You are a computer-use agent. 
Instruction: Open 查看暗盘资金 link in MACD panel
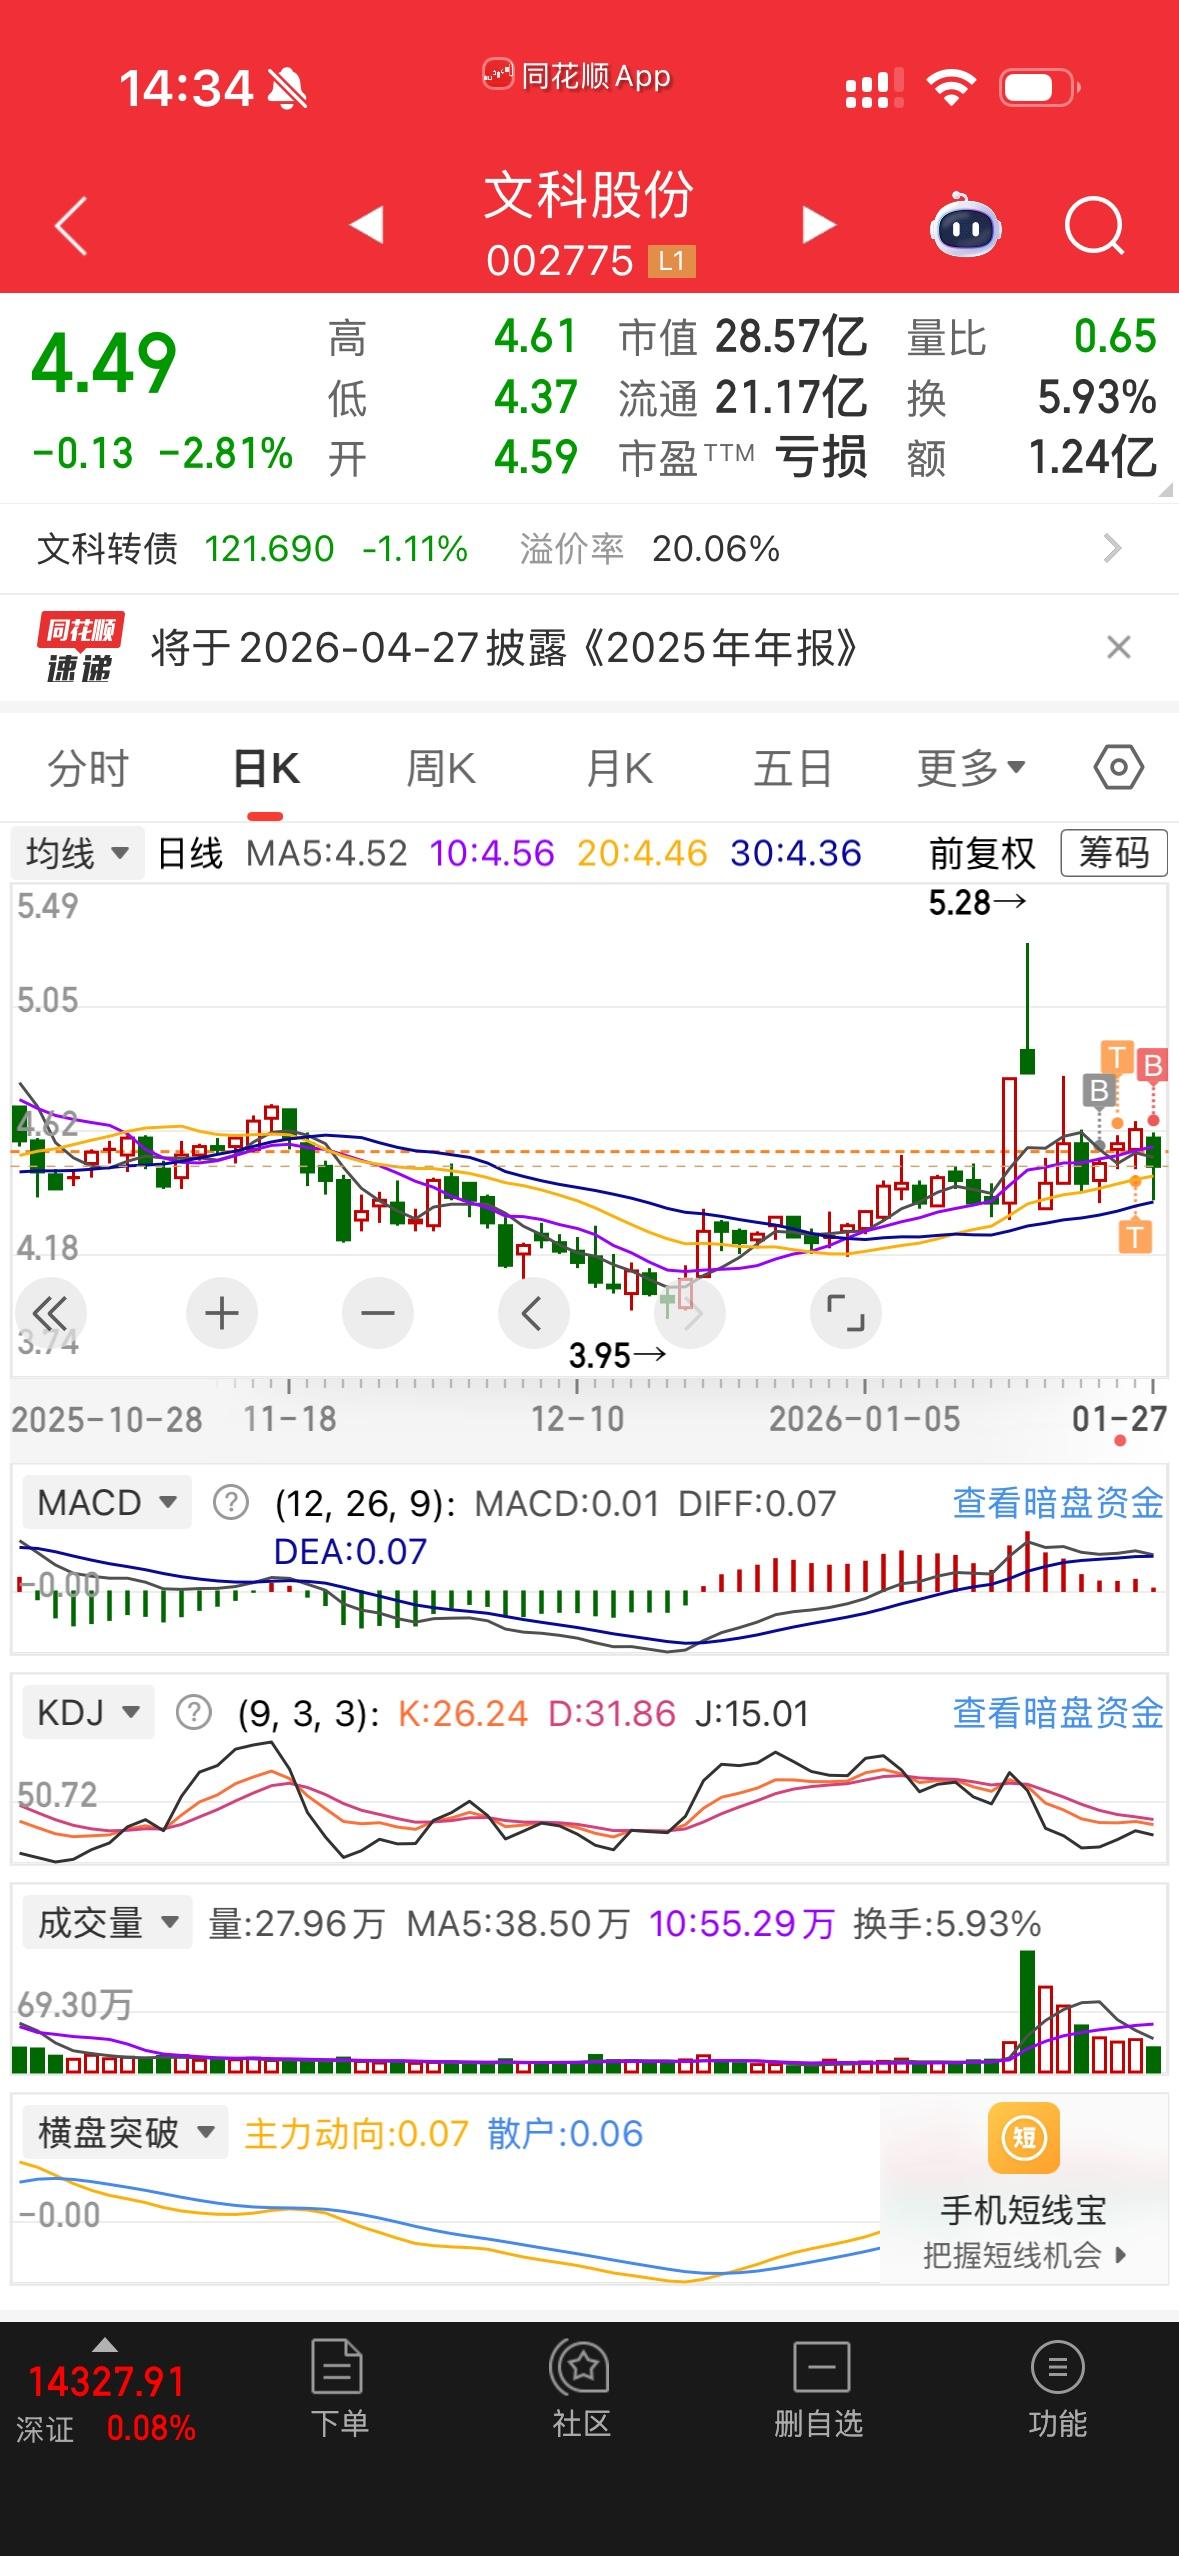pyautogui.click(x=1058, y=1502)
